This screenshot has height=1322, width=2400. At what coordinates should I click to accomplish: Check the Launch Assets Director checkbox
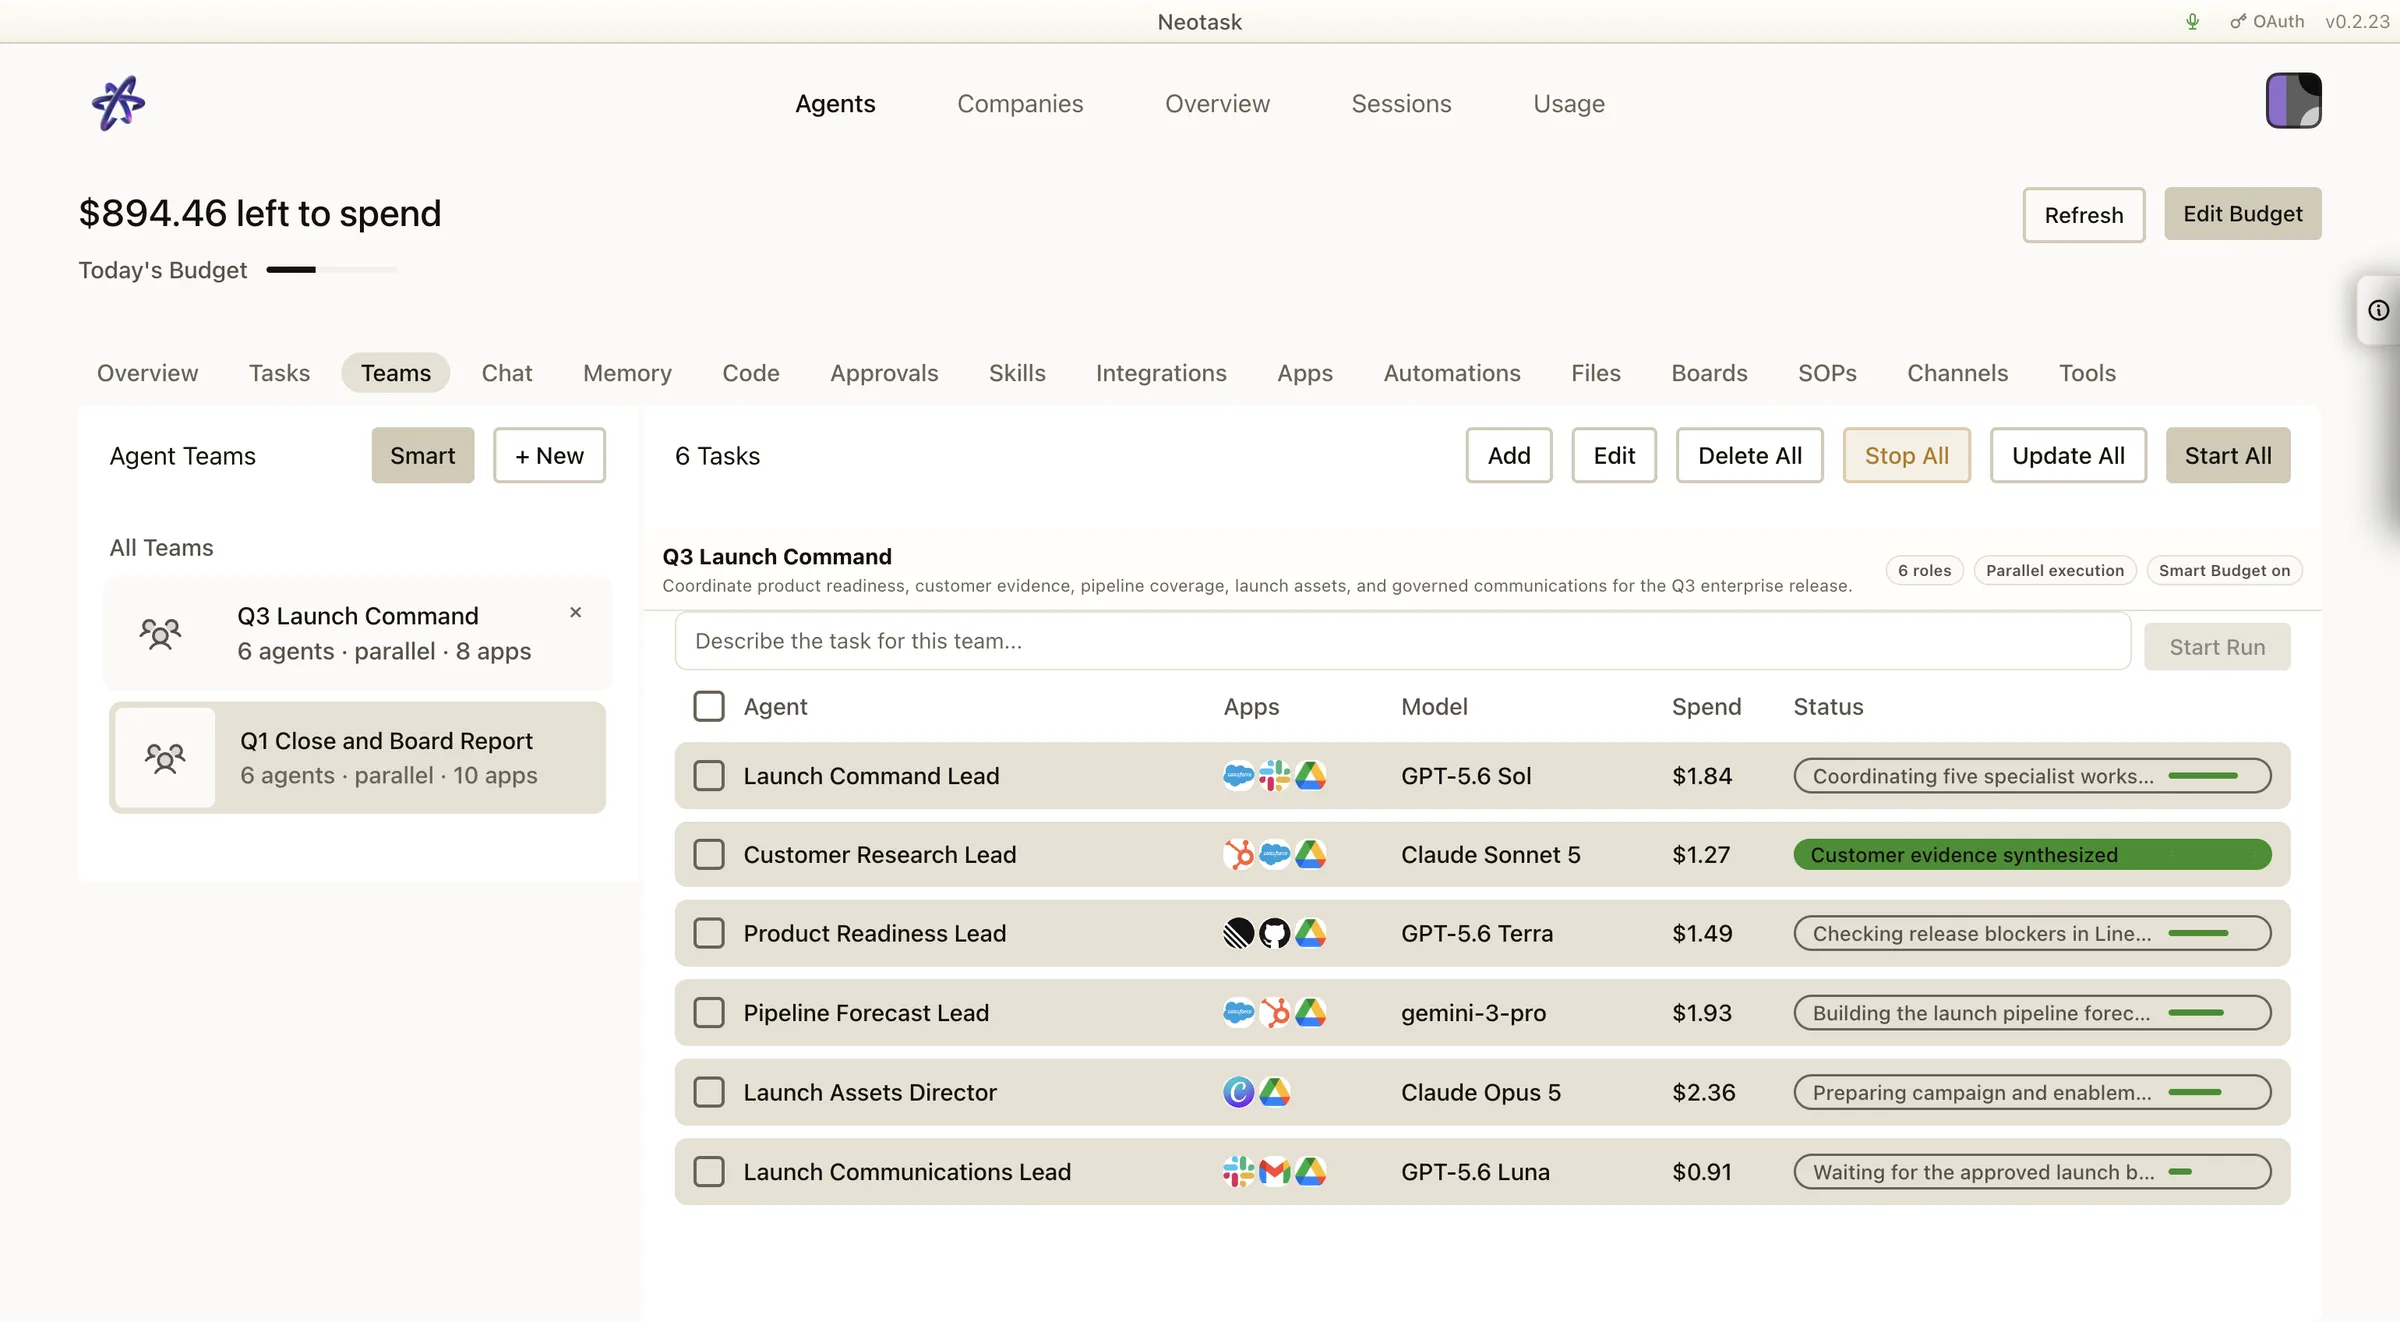(x=709, y=1092)
